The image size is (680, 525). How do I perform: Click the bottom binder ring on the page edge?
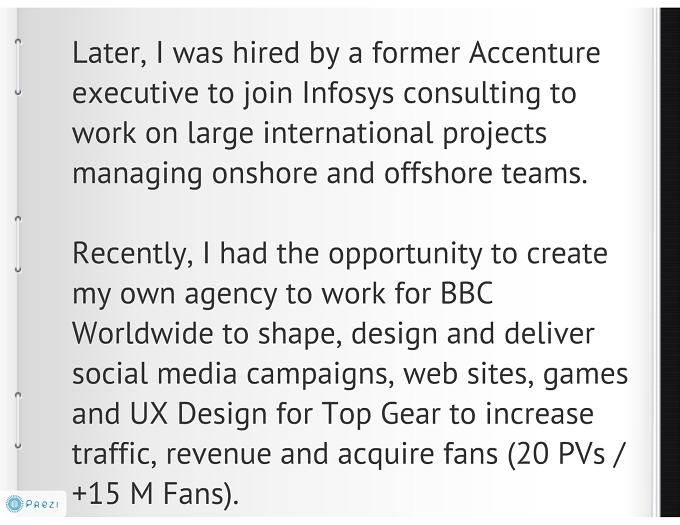tap(18, 420)
